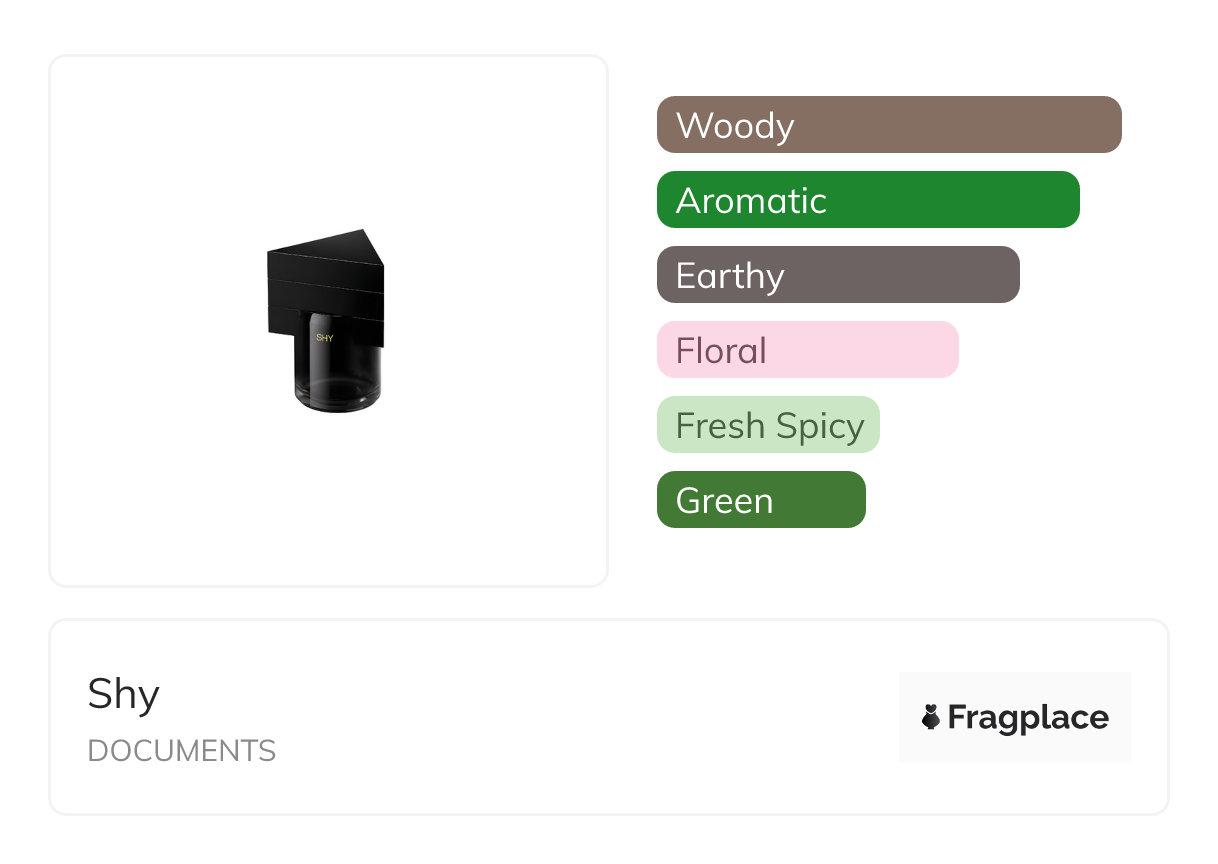1218x864 pixels.
Task: Click the Floral text label
Action: pos(721,351)
